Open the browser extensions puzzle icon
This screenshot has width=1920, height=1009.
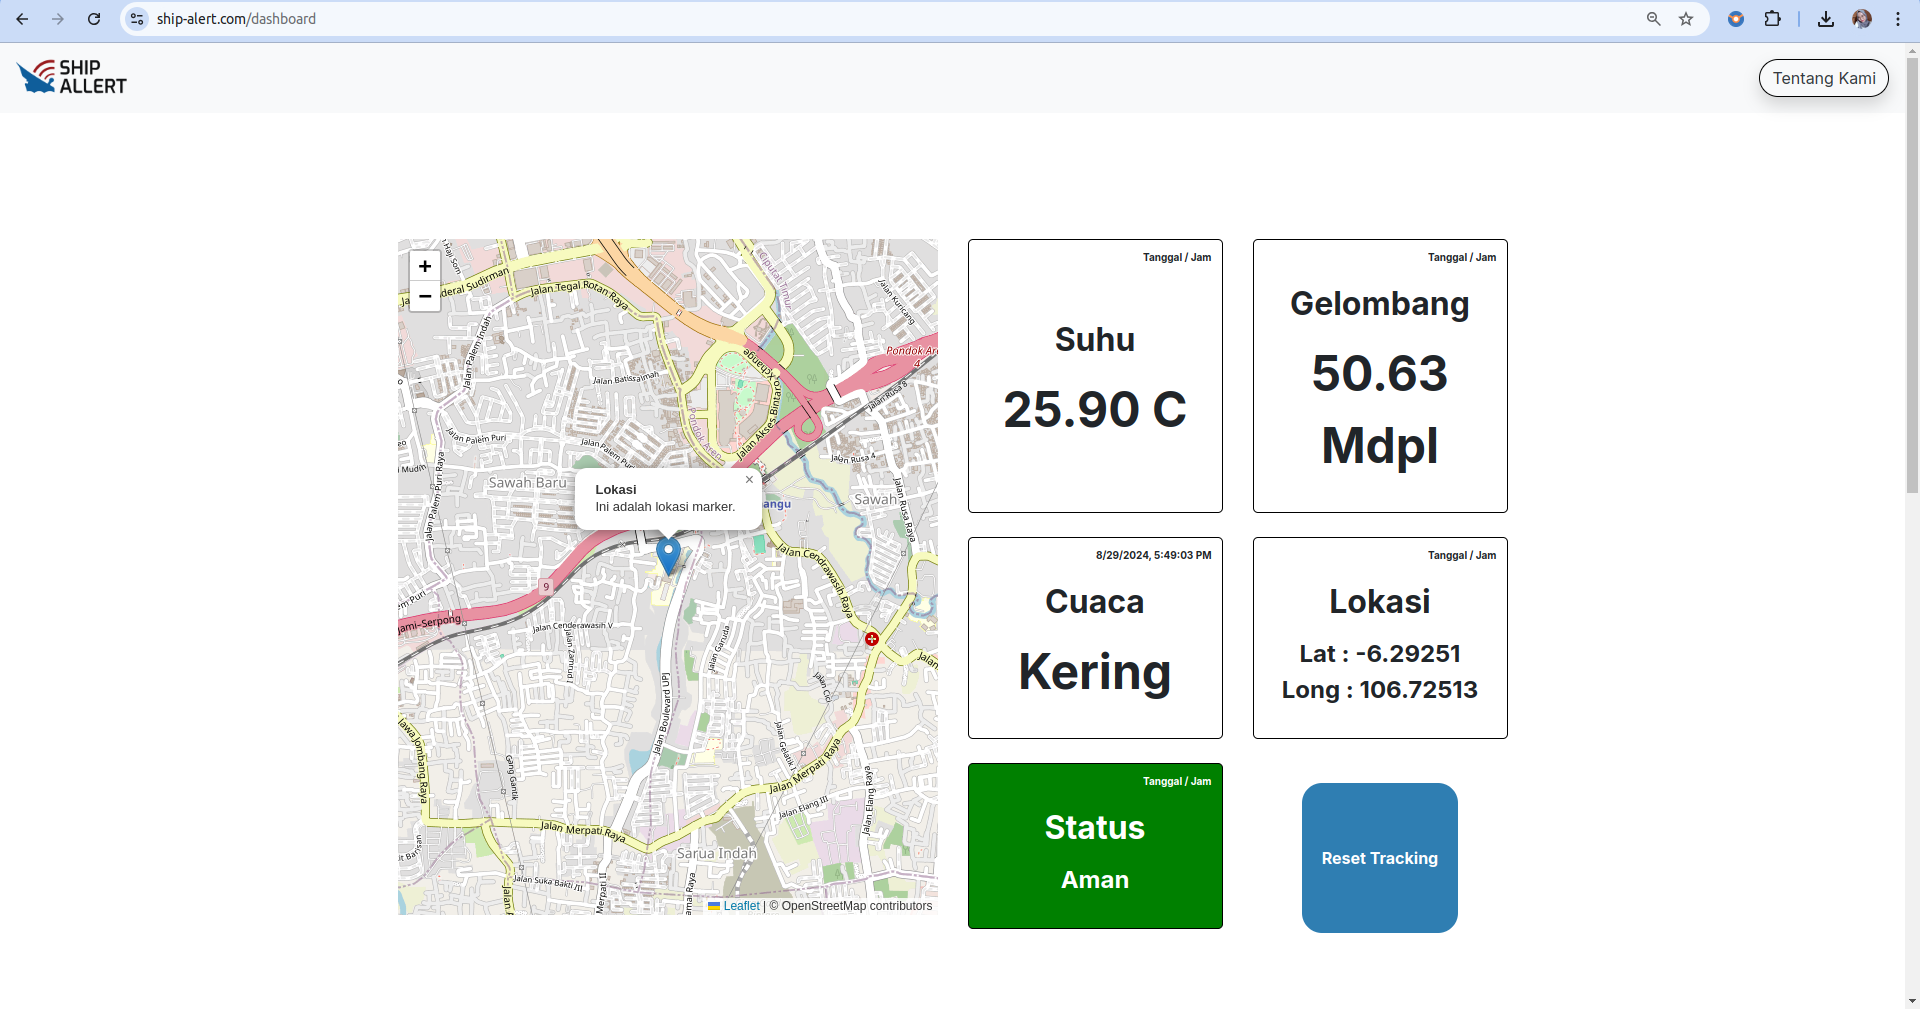(1773, 19)
